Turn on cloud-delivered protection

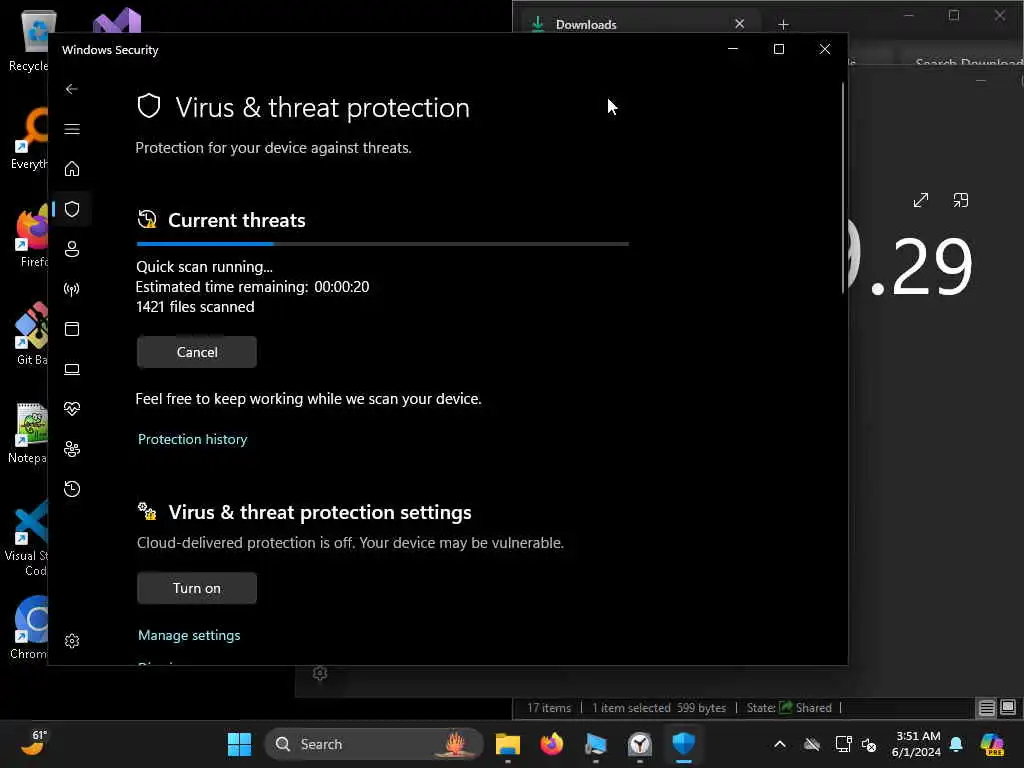pos(197,588)
